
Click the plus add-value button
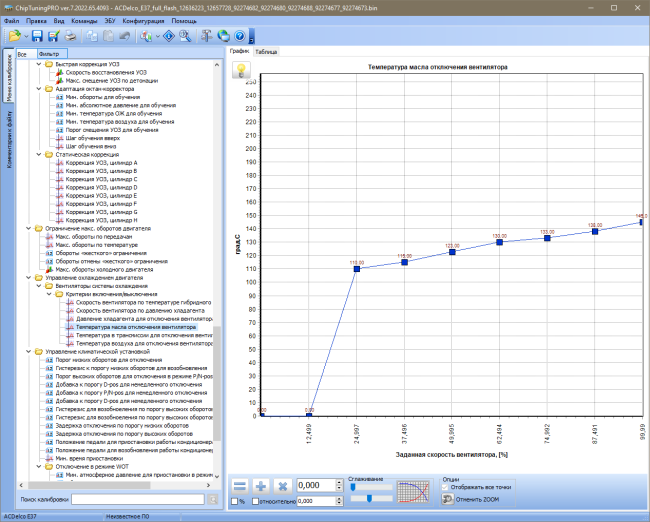tap(261, 486)
